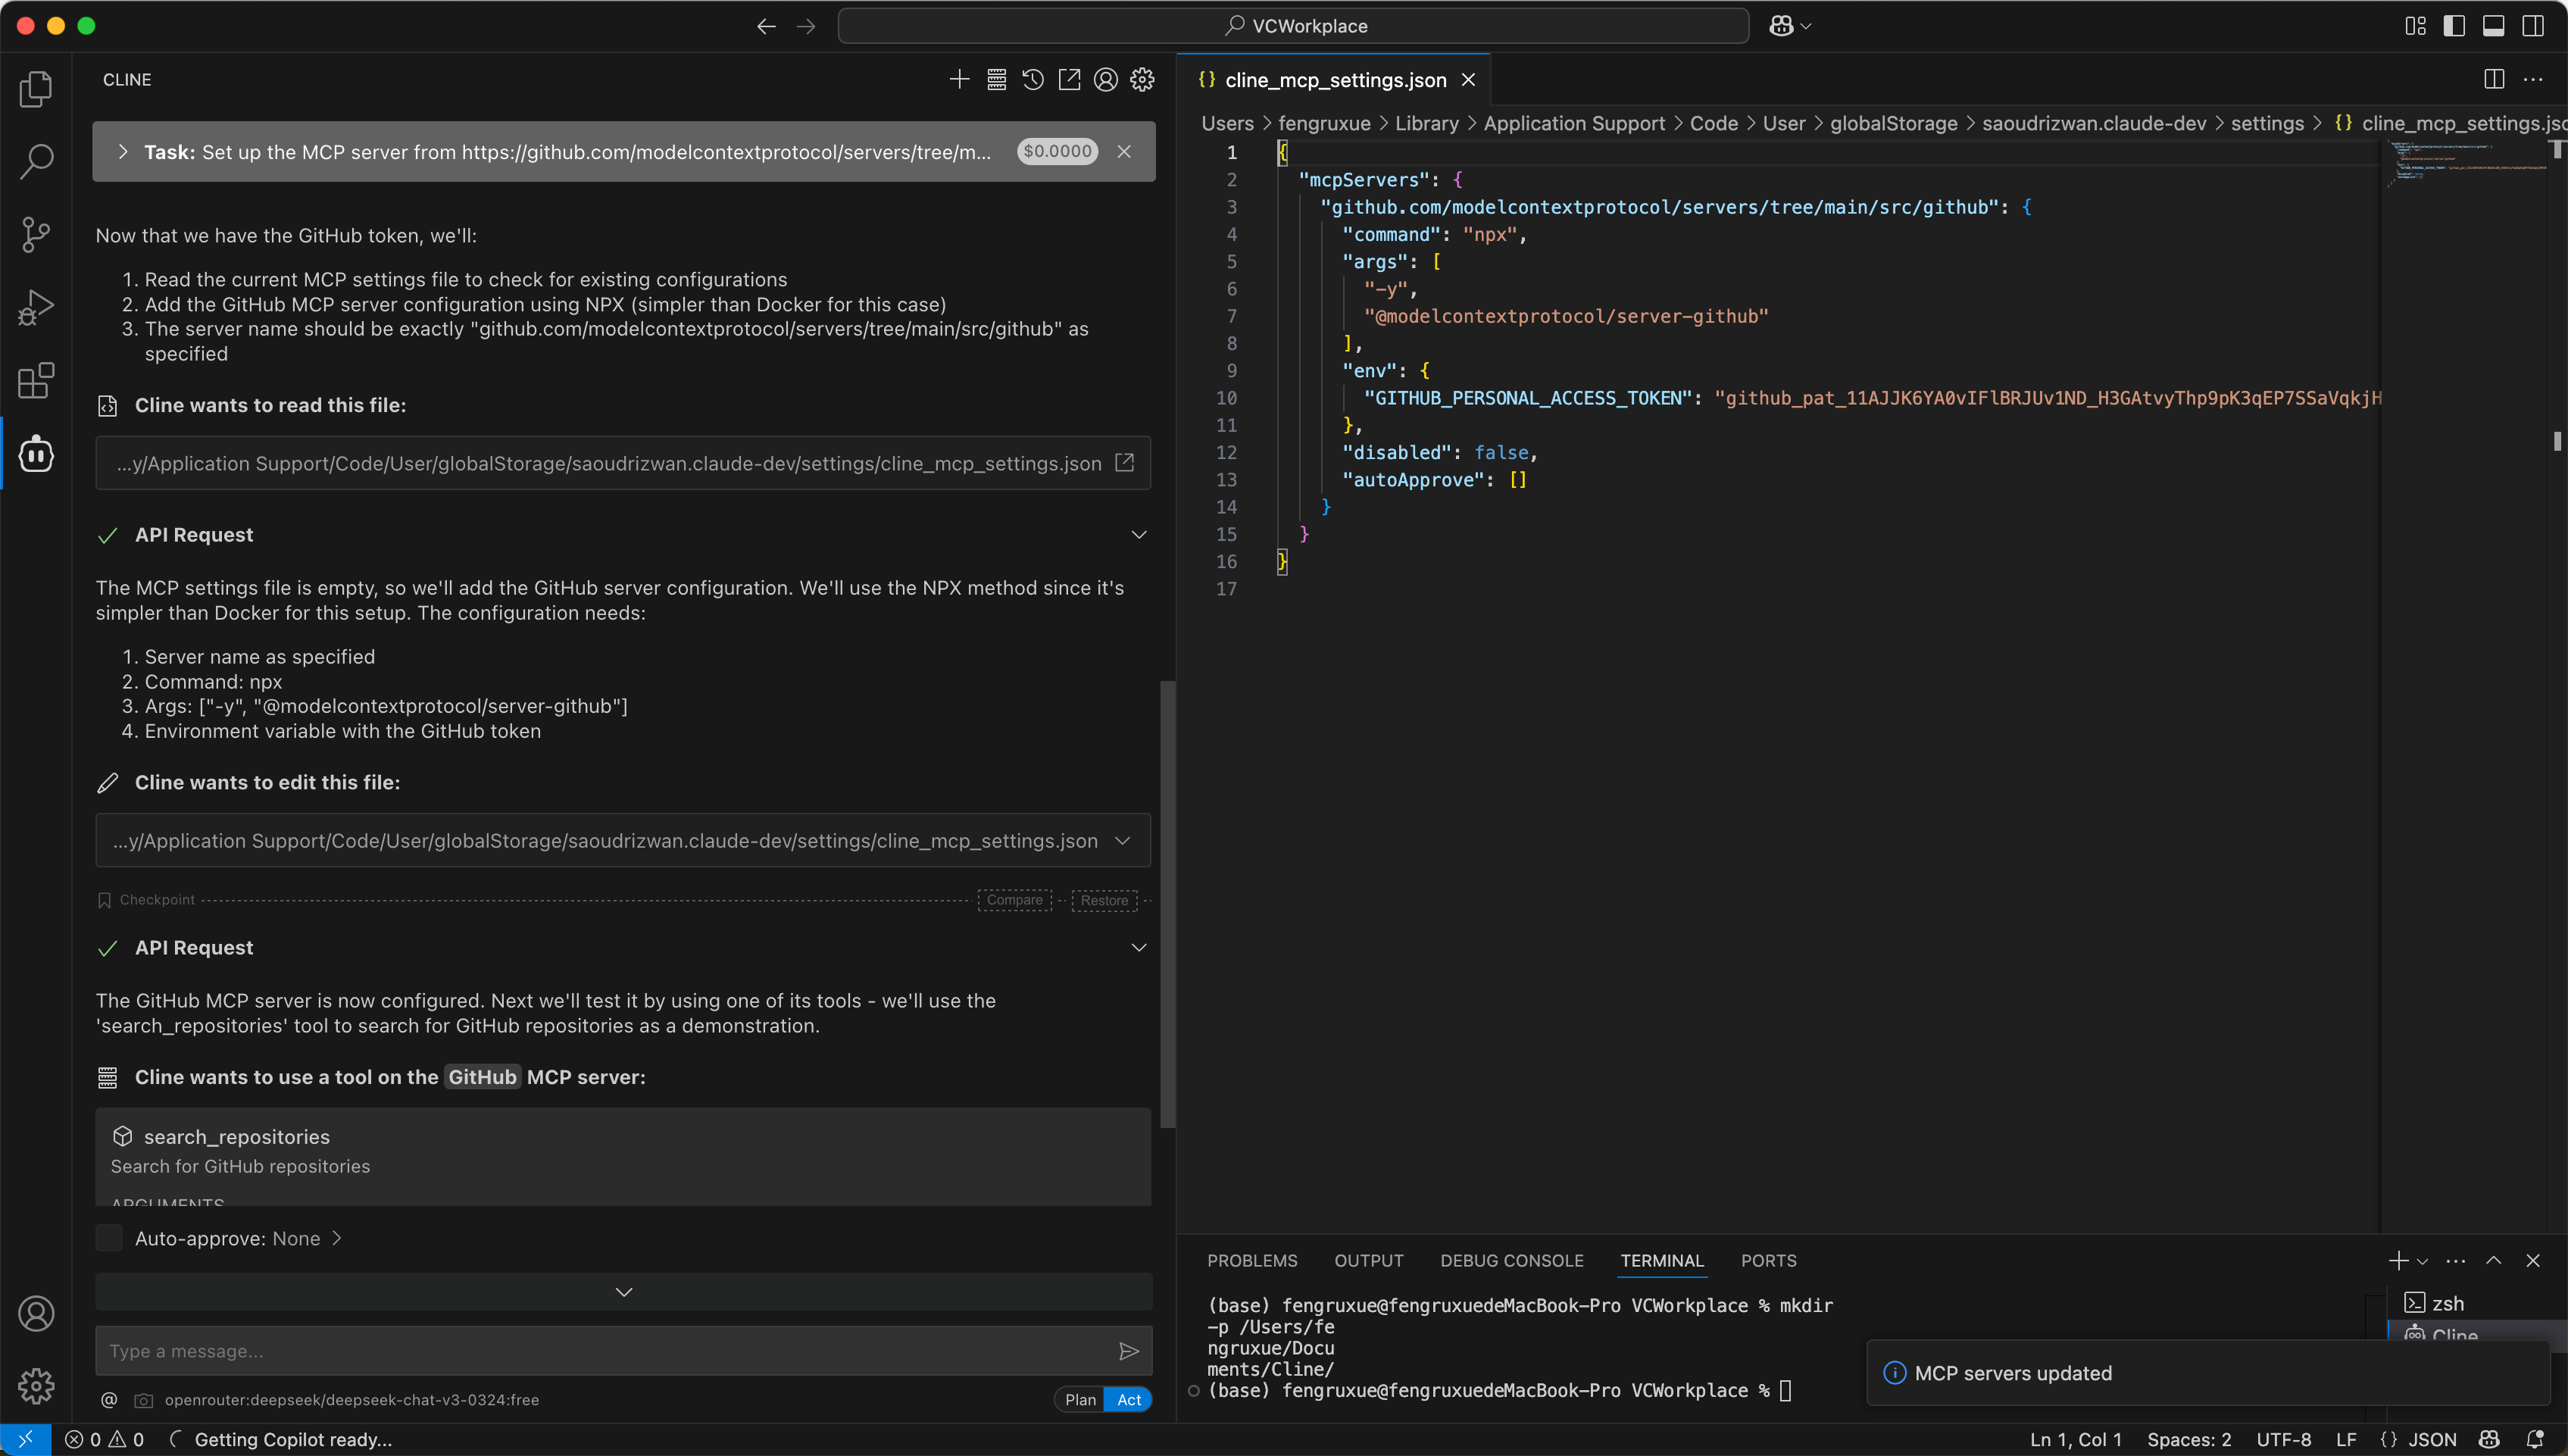Select the DEBUG CONSOLE tab

click(1511, 1261)
